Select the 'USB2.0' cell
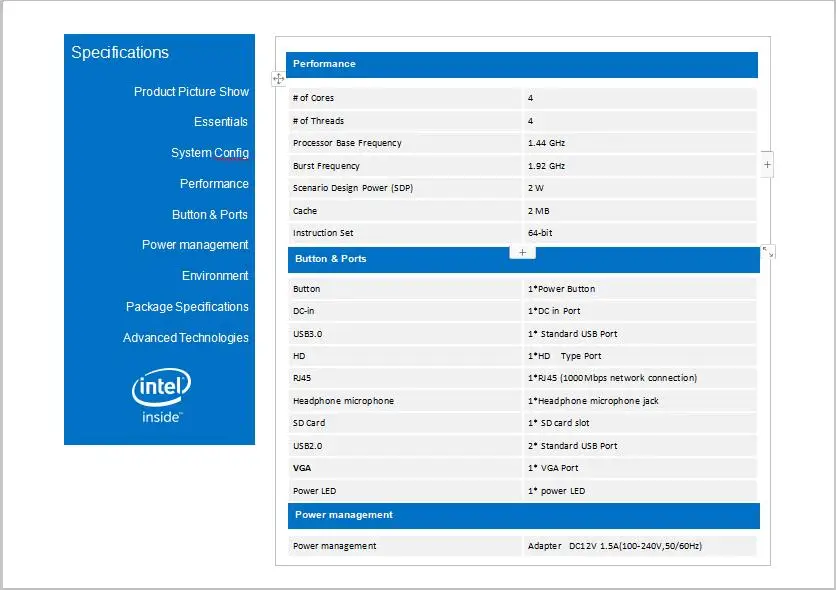Viewport: 836px width, 590px height. click(x=405, y=446)
